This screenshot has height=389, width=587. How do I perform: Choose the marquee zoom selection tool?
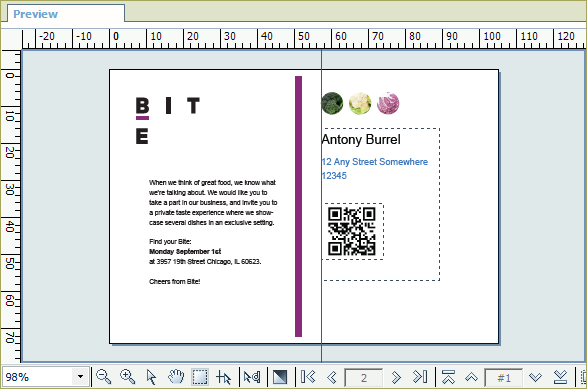(x=200, y=377)
